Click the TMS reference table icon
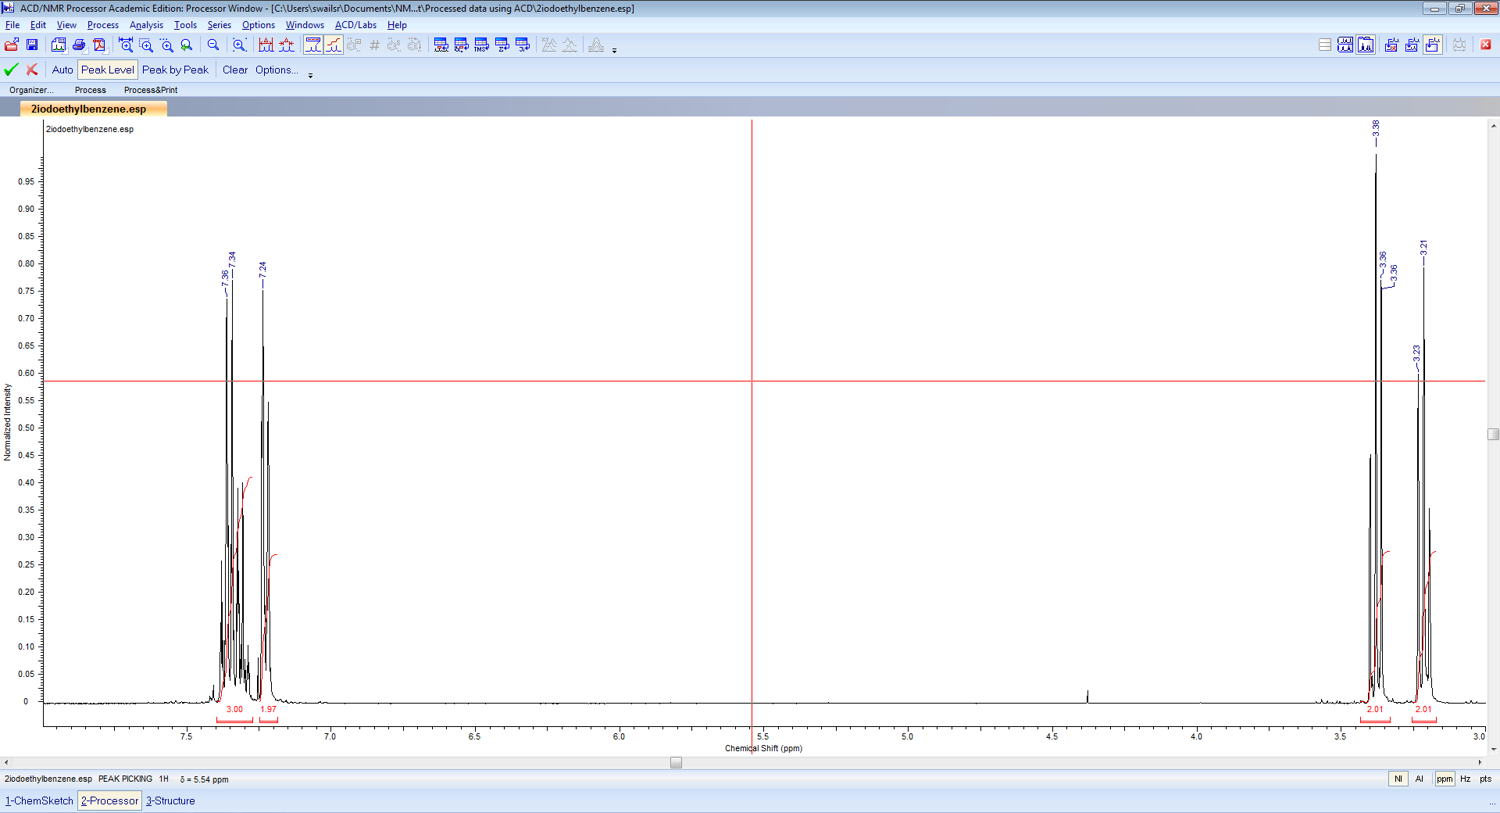Image resolution: width=1500 pixels, height=813 pixels. [481, 45]
